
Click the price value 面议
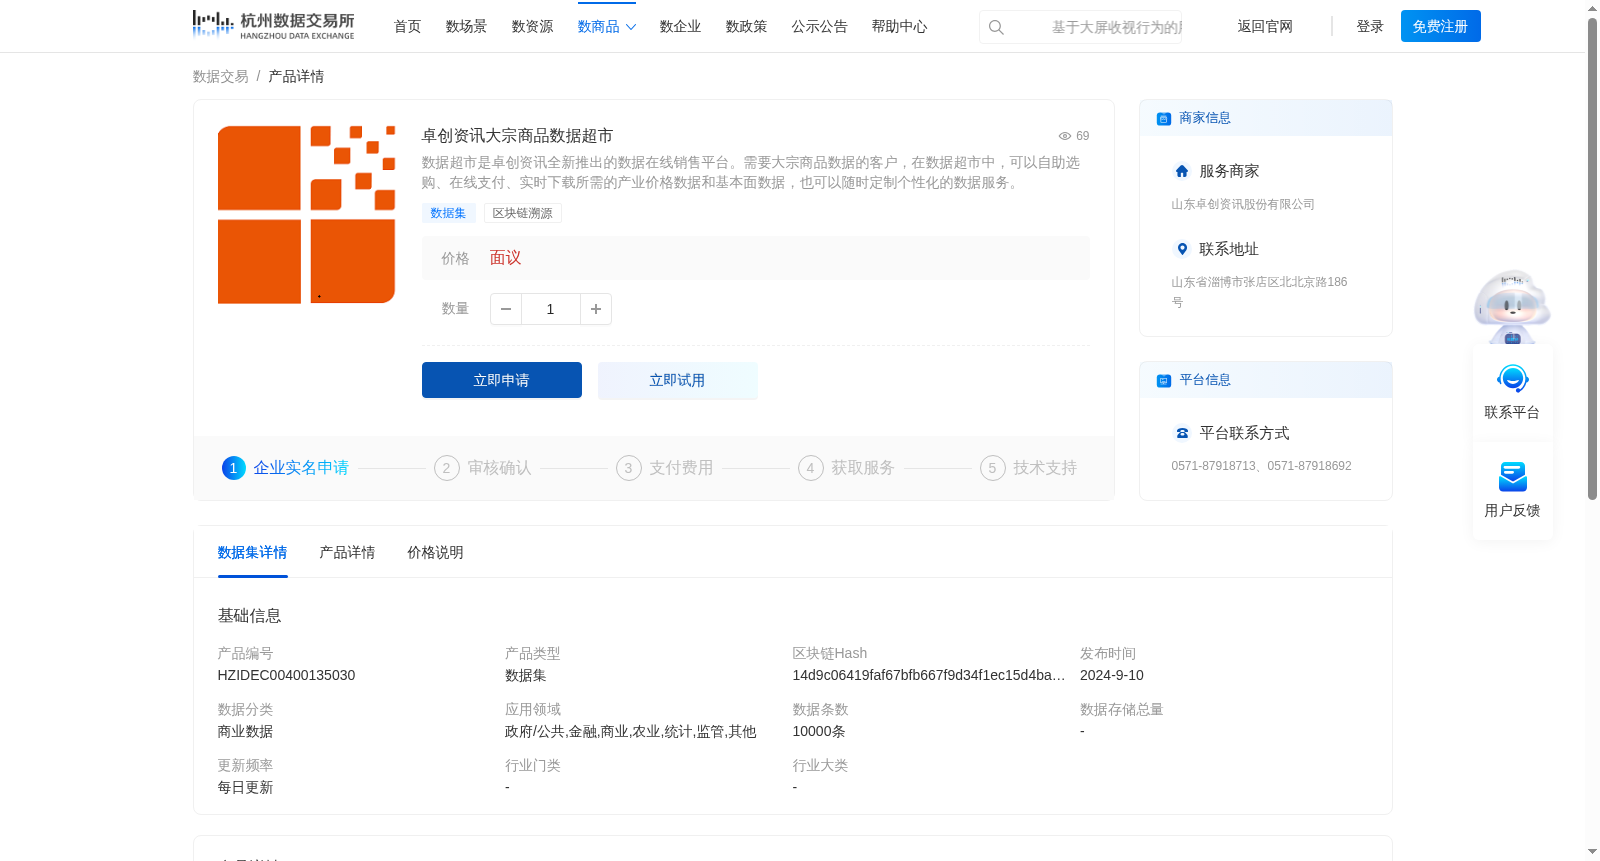tap(505, 258)
